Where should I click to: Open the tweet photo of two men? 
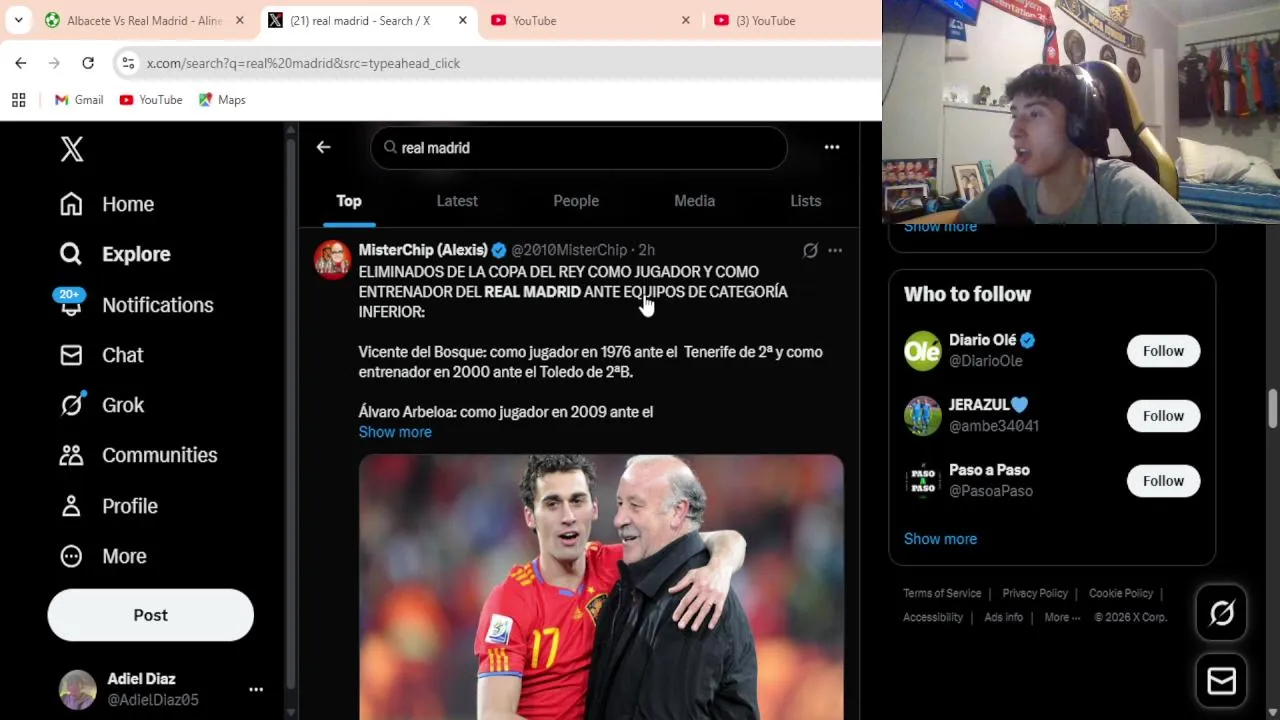click(601, 587)
